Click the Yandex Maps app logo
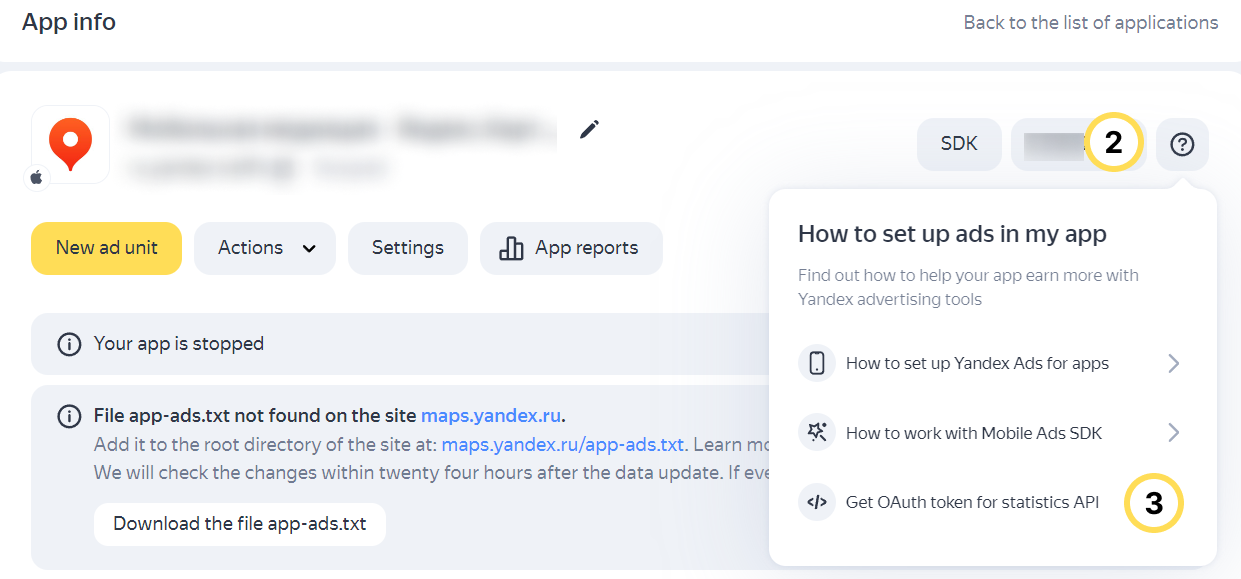This screenshot has width=1241, height=579. click(x=70, y=144)
